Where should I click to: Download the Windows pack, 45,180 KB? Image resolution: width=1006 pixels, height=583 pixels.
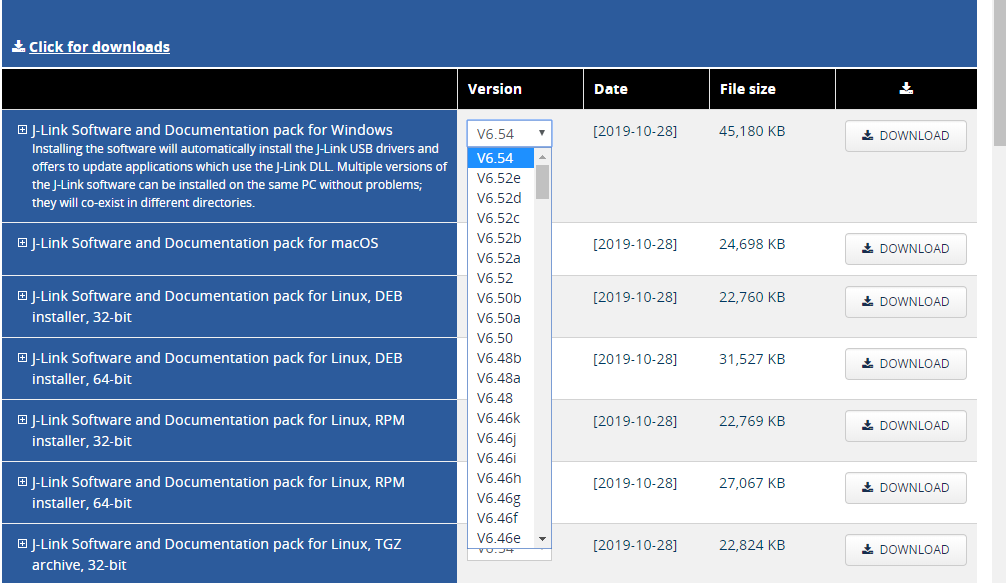905,136
